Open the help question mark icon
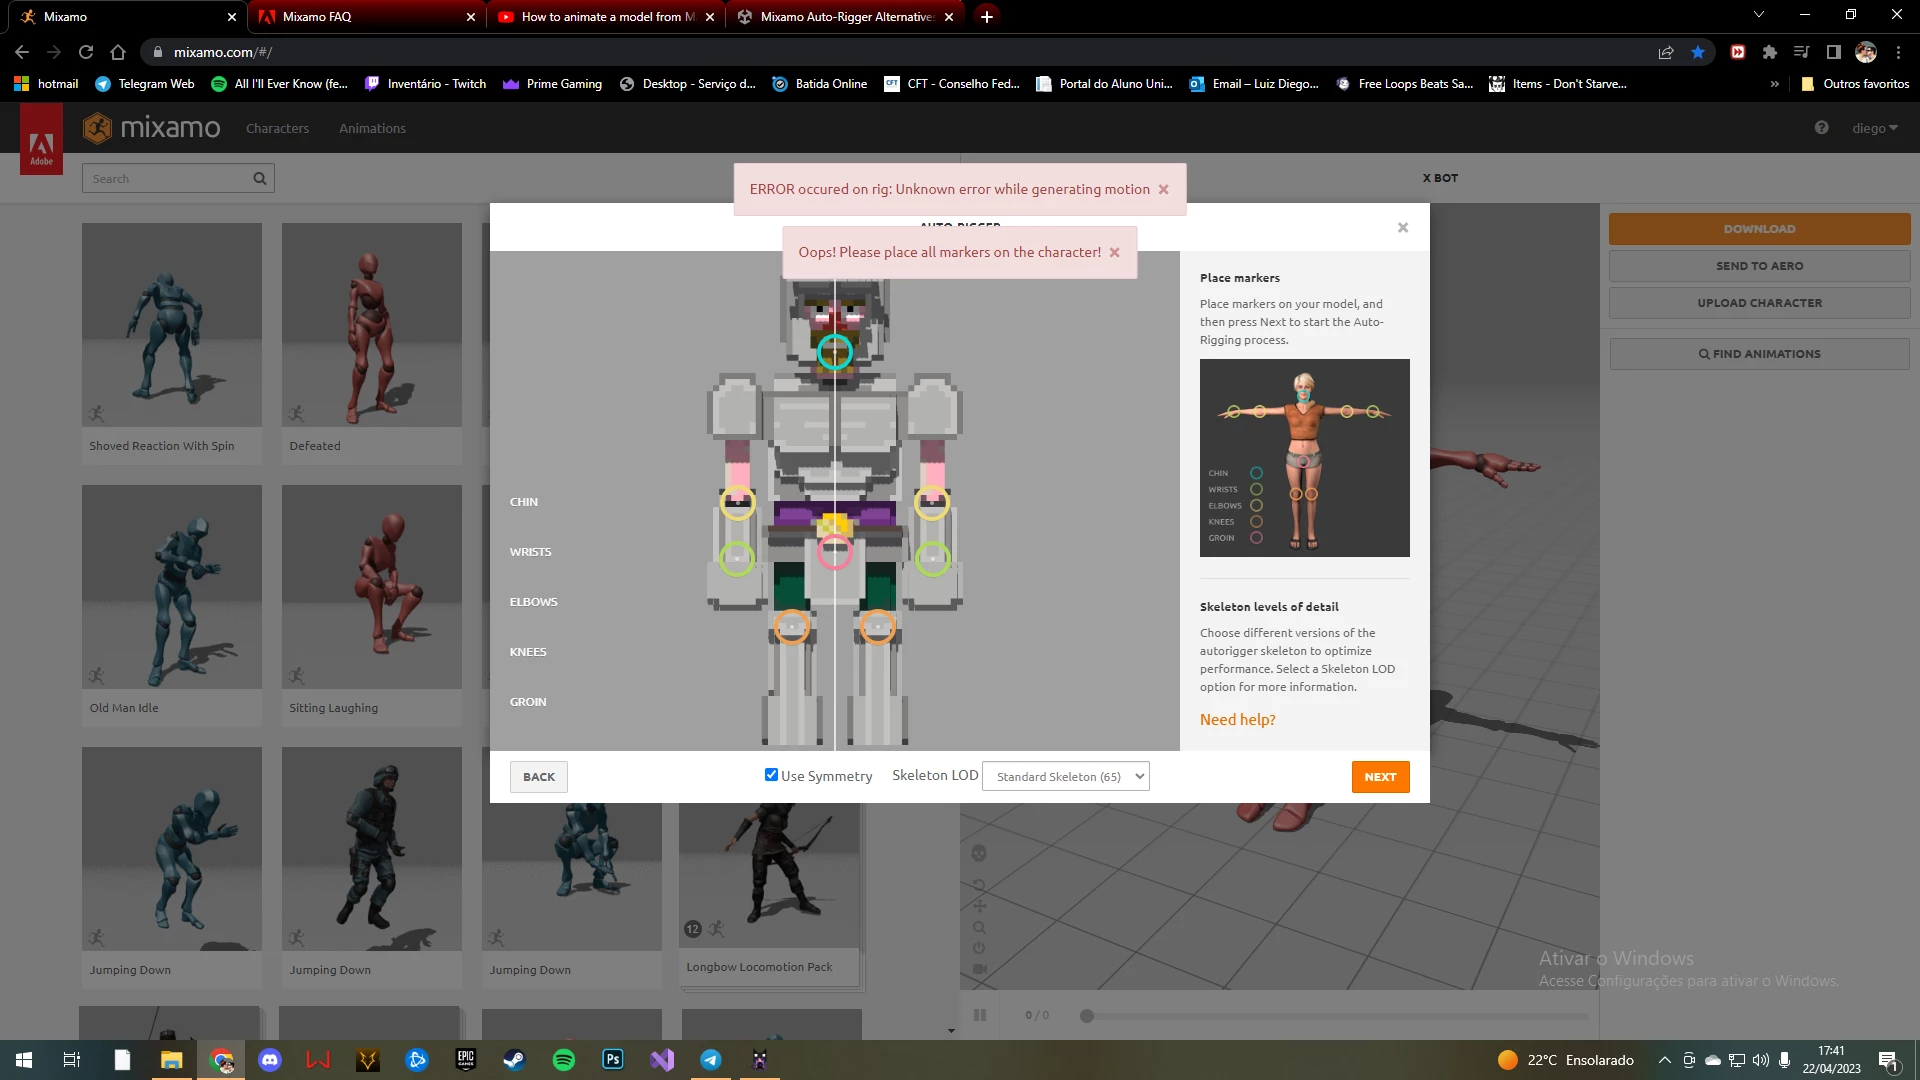The image size is (1920, 1080). (x=1821, y=128)
